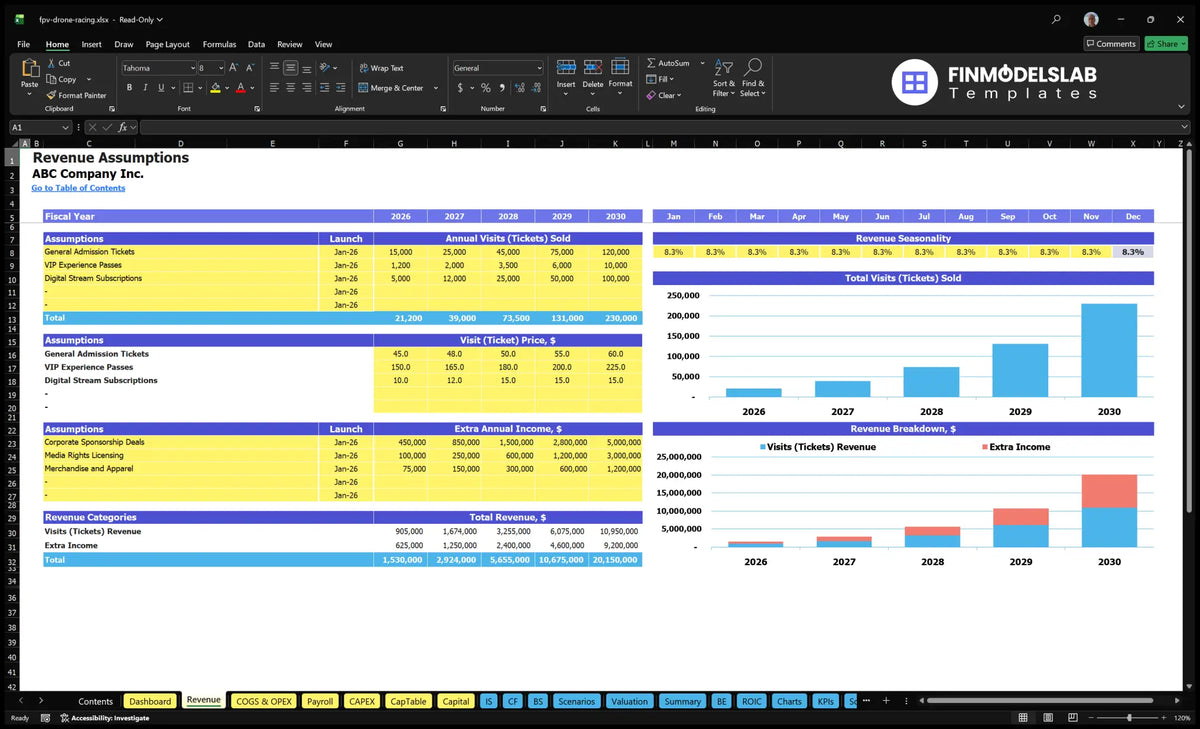Open the font size dropdown
This screenshot has height=729, width=1200.
[x=220, y=68]
